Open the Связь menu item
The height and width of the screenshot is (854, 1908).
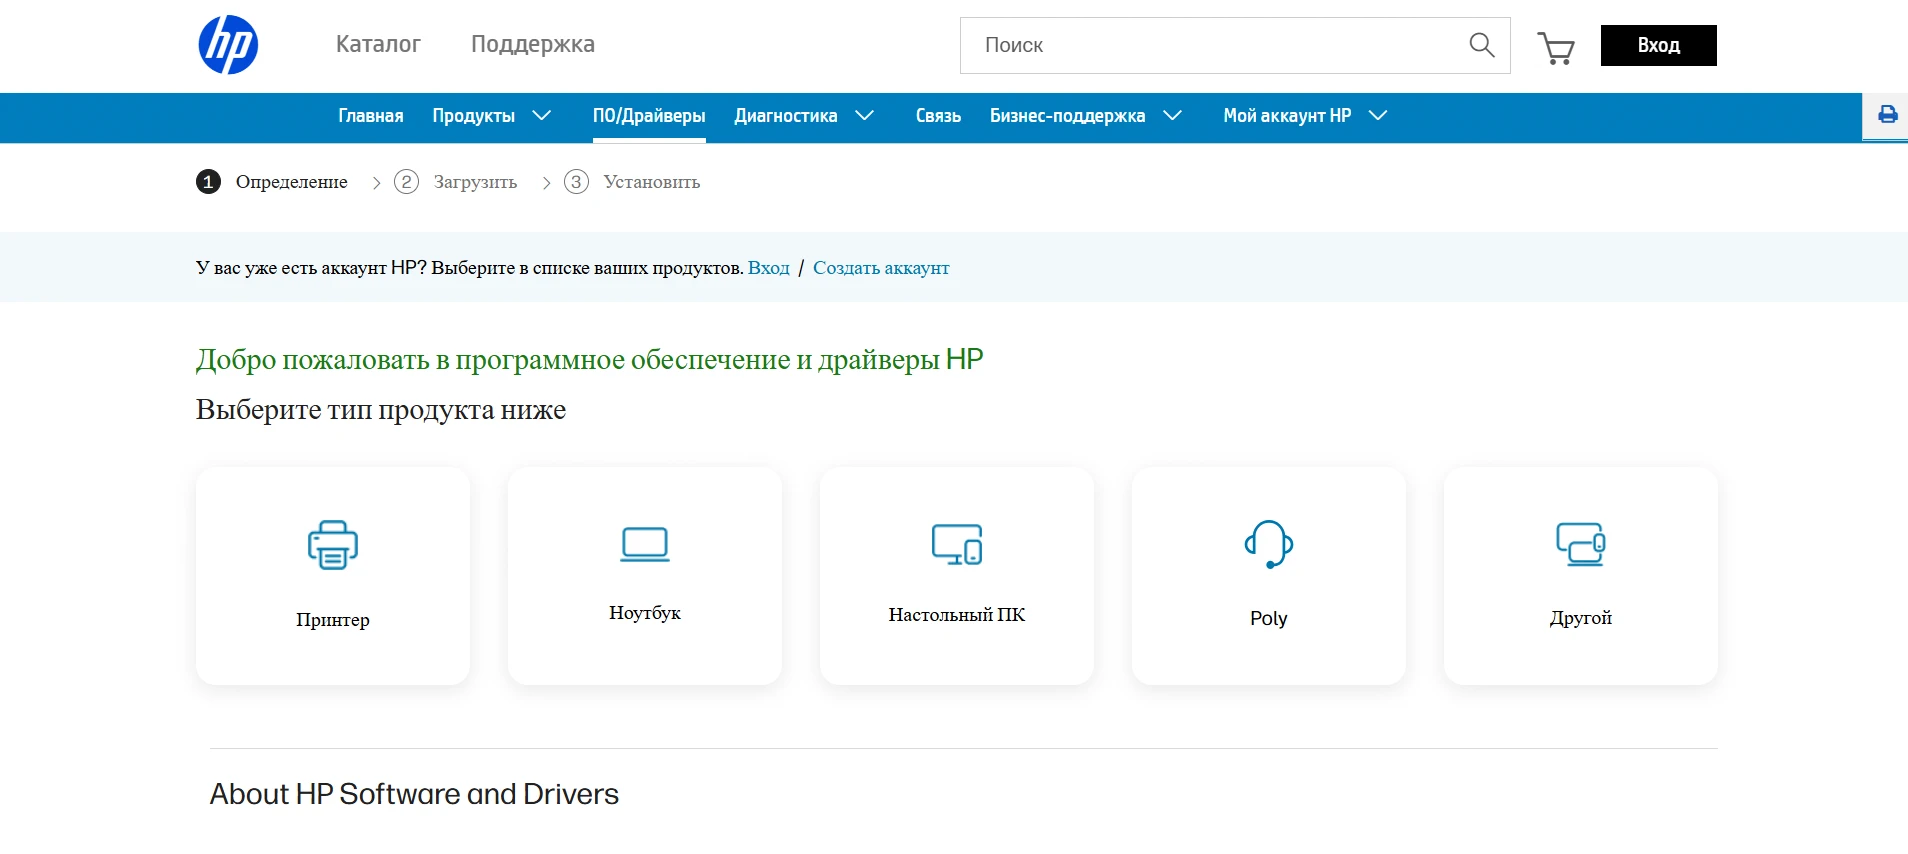click(938, 116)
